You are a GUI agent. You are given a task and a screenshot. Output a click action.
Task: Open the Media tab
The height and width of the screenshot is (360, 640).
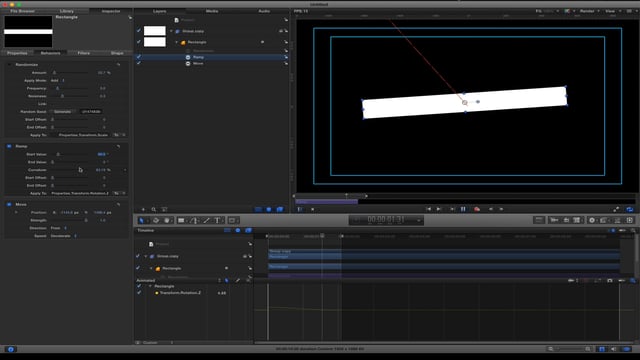pos(212,11)
